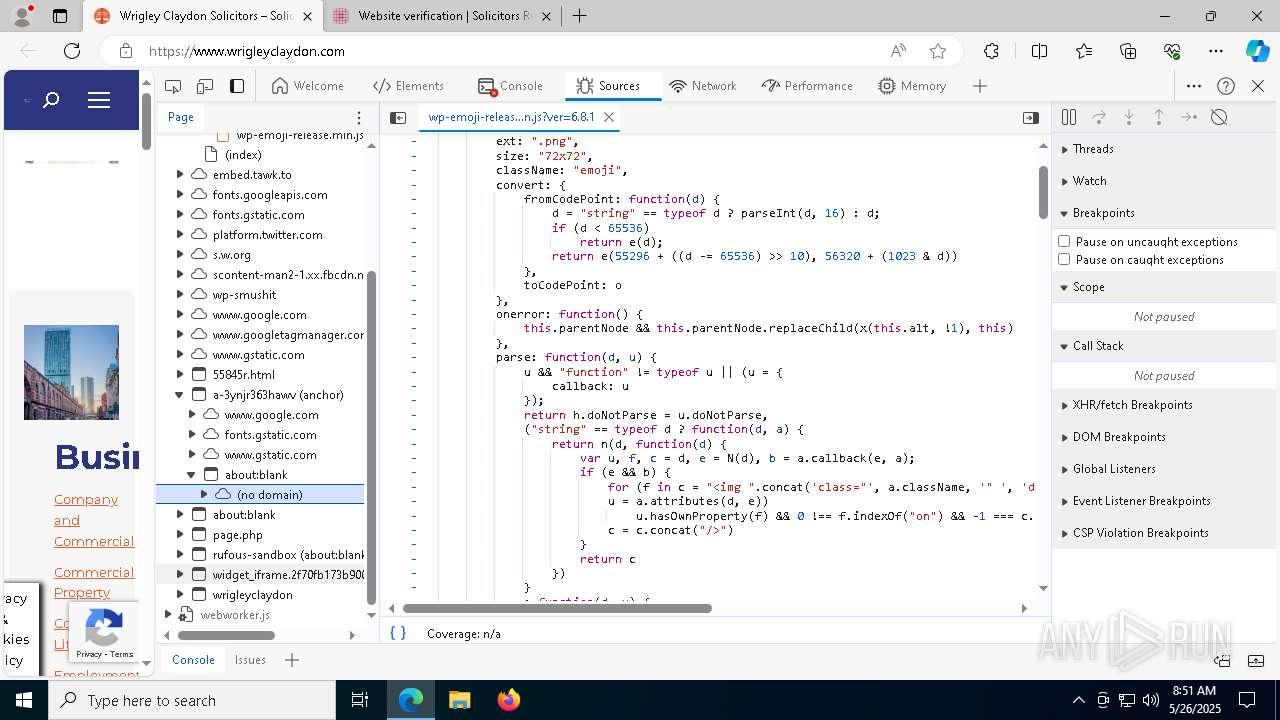Pretty print the source with braces icon

[398, 633]
